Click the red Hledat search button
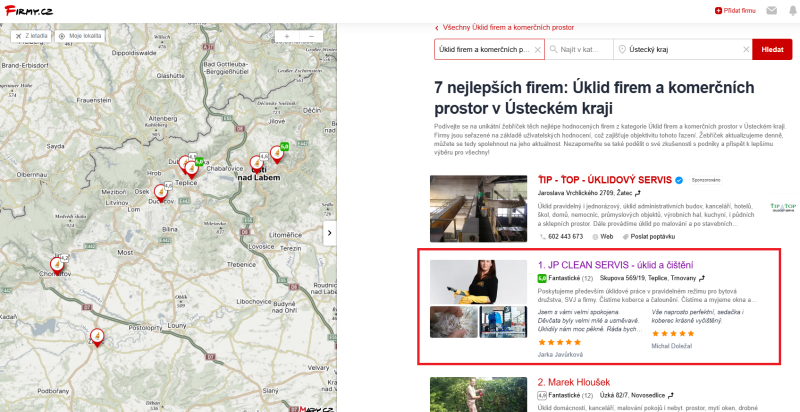800x412 pixels. pos(772,49)
